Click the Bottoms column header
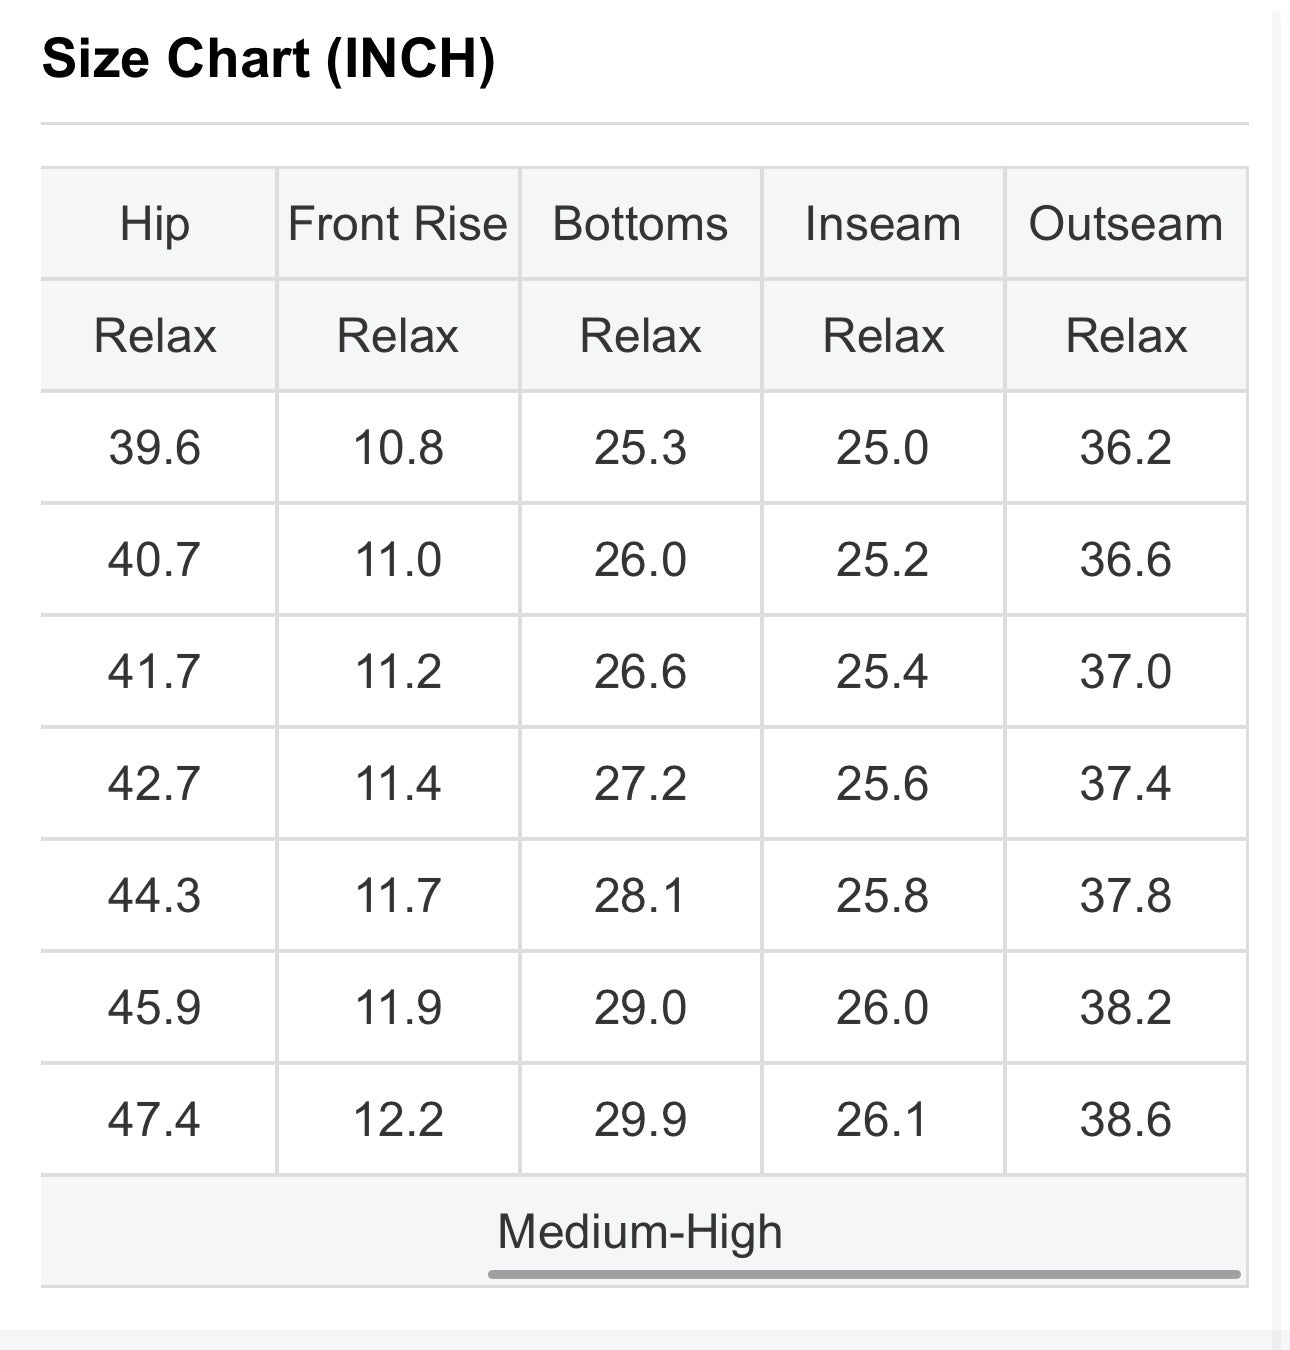1290x1350 pixels. click(x=641, y=223)
